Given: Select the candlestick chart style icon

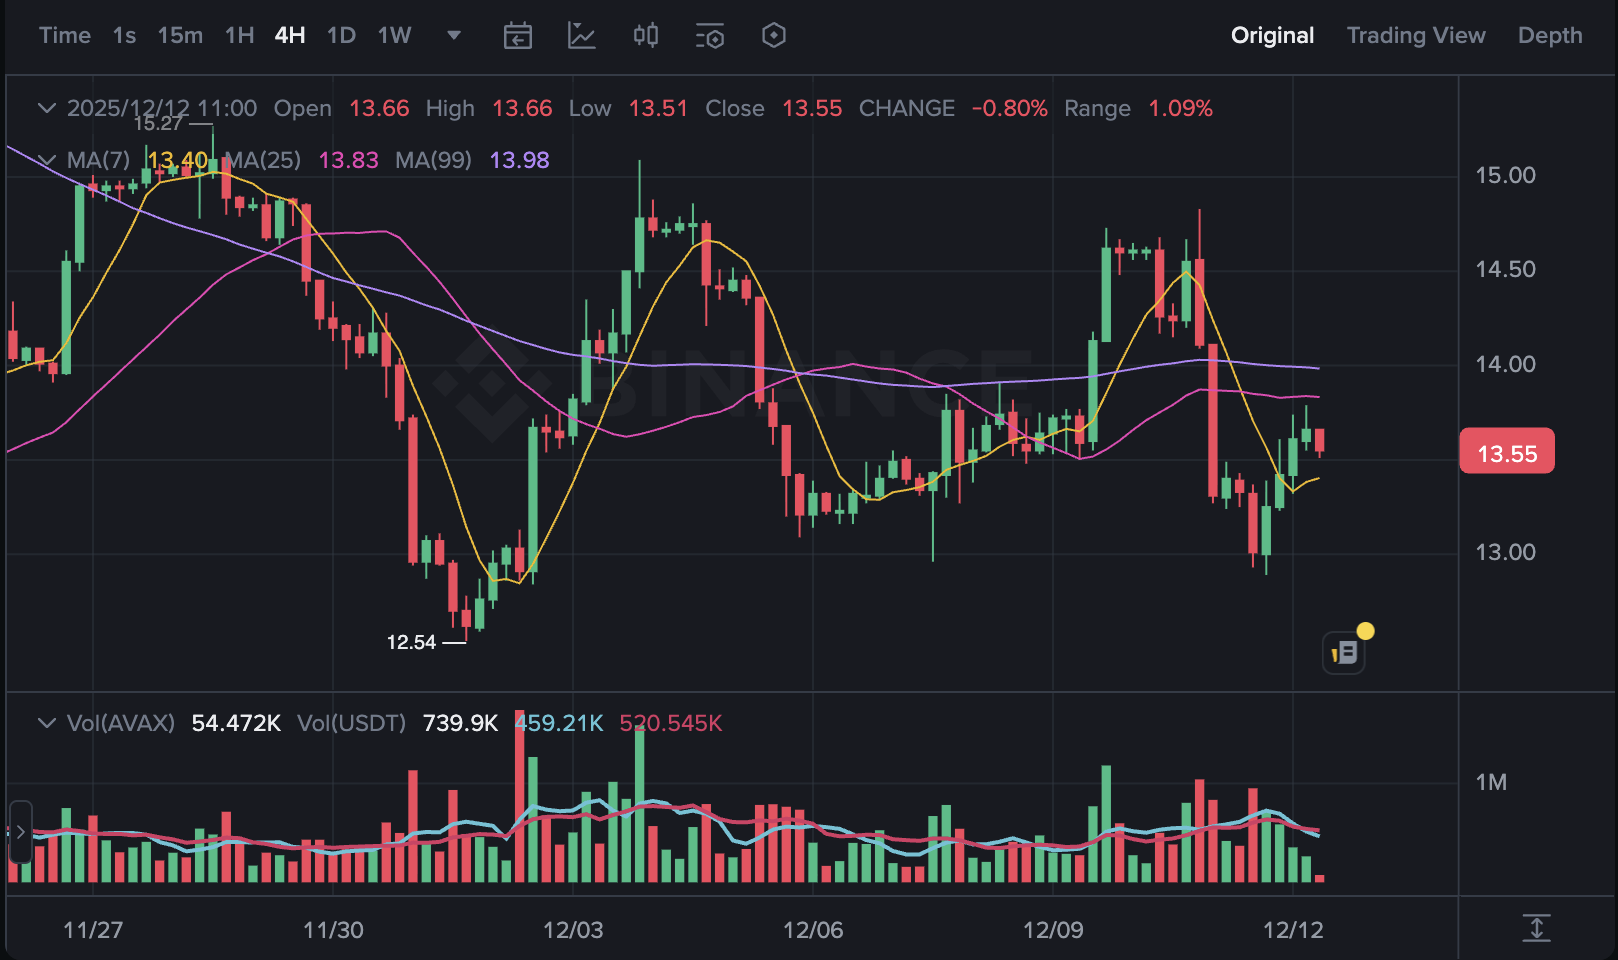Looking at the screenshot, I should point(646,36).
